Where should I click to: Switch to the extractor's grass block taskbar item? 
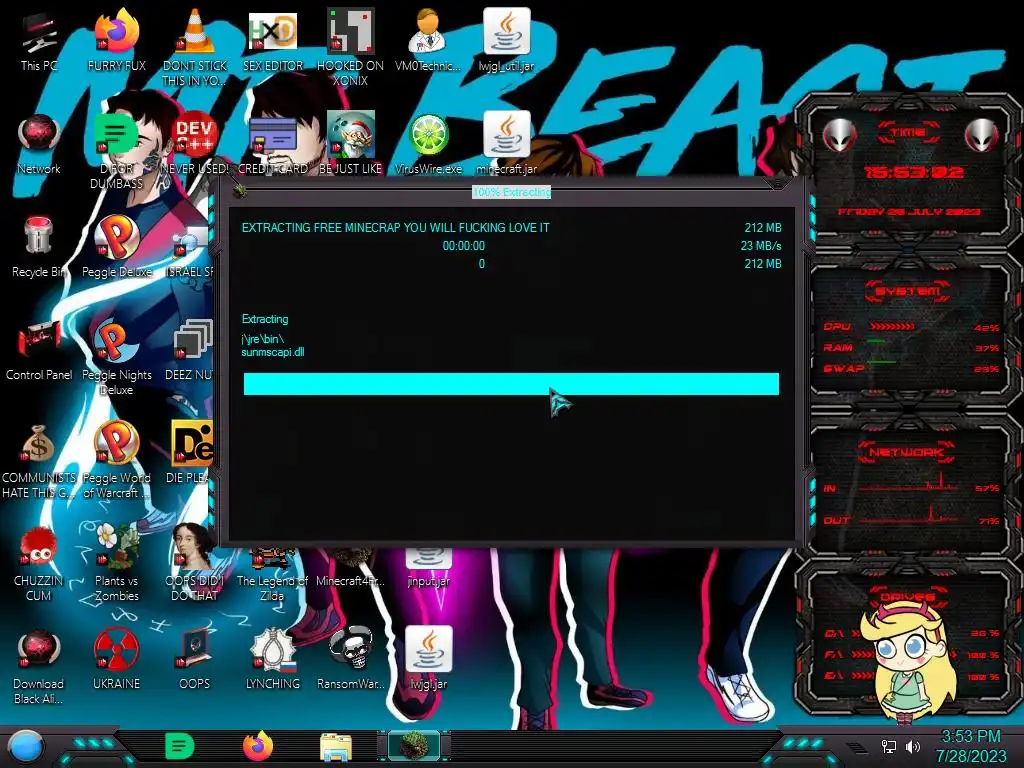tap(414, 745)
